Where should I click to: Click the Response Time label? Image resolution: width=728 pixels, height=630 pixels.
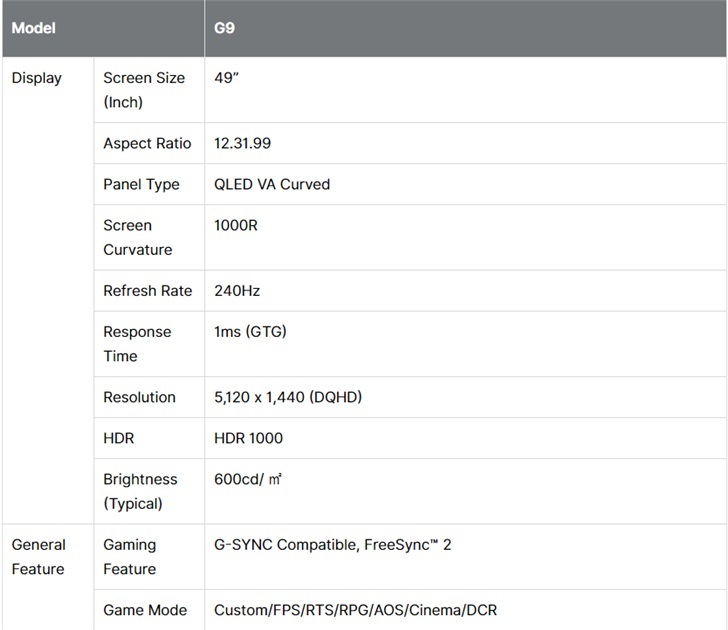(137, 343)
